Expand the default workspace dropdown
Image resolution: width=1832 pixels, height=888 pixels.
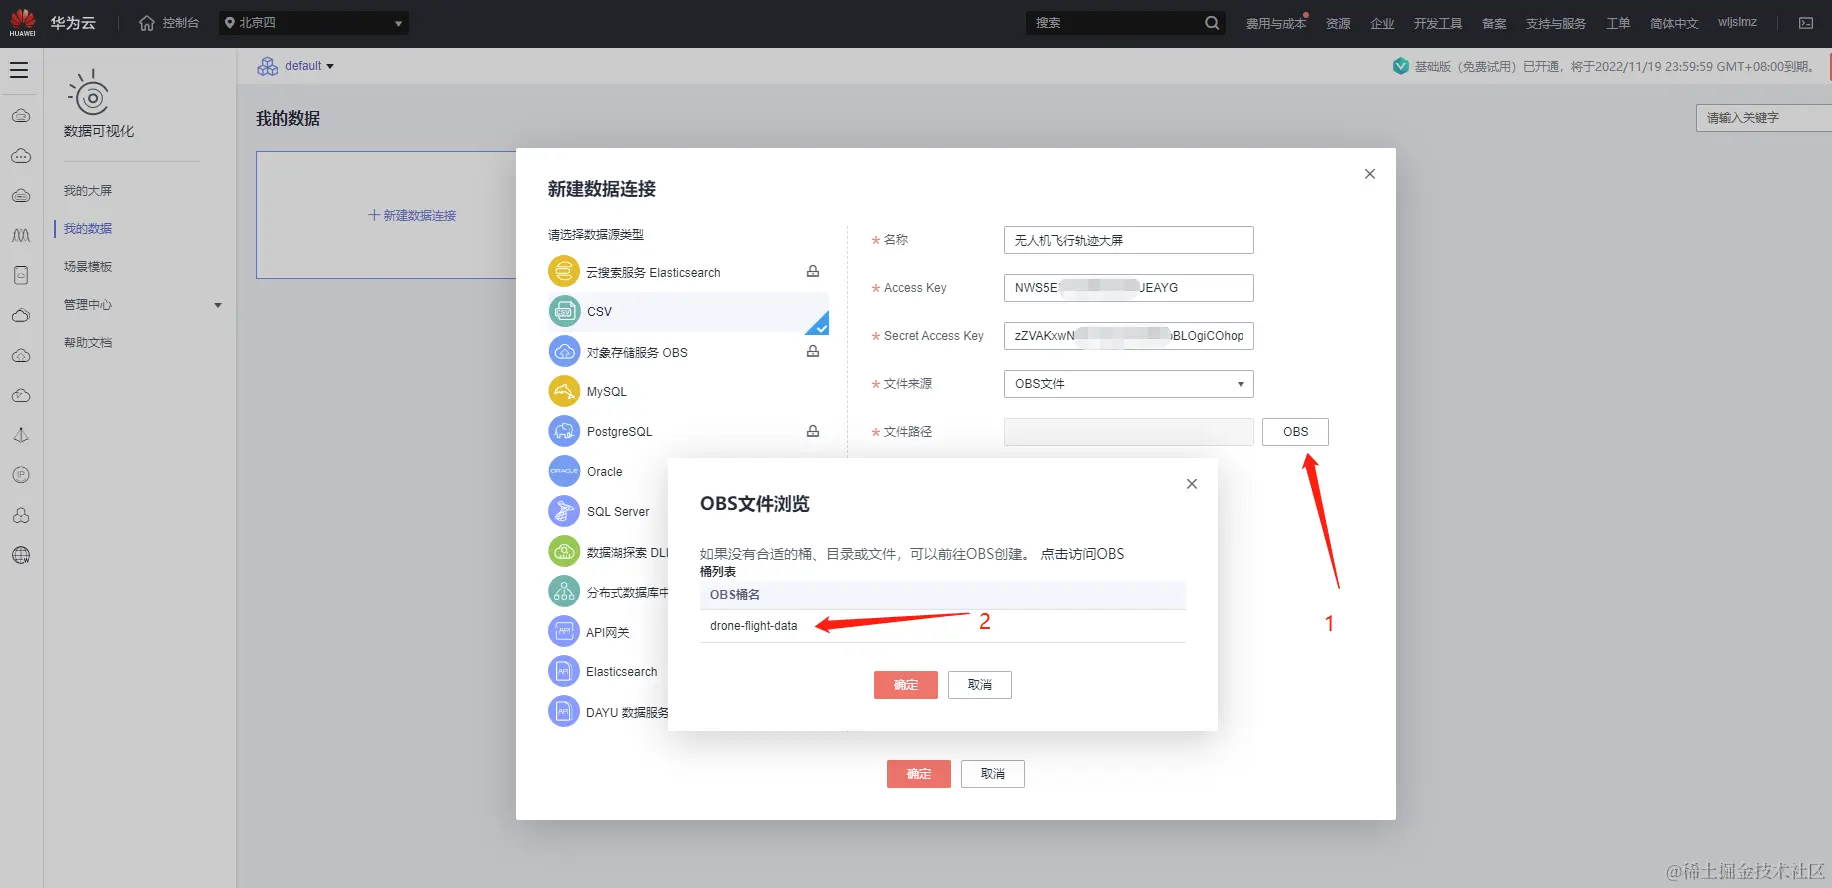tap(309, 66)
